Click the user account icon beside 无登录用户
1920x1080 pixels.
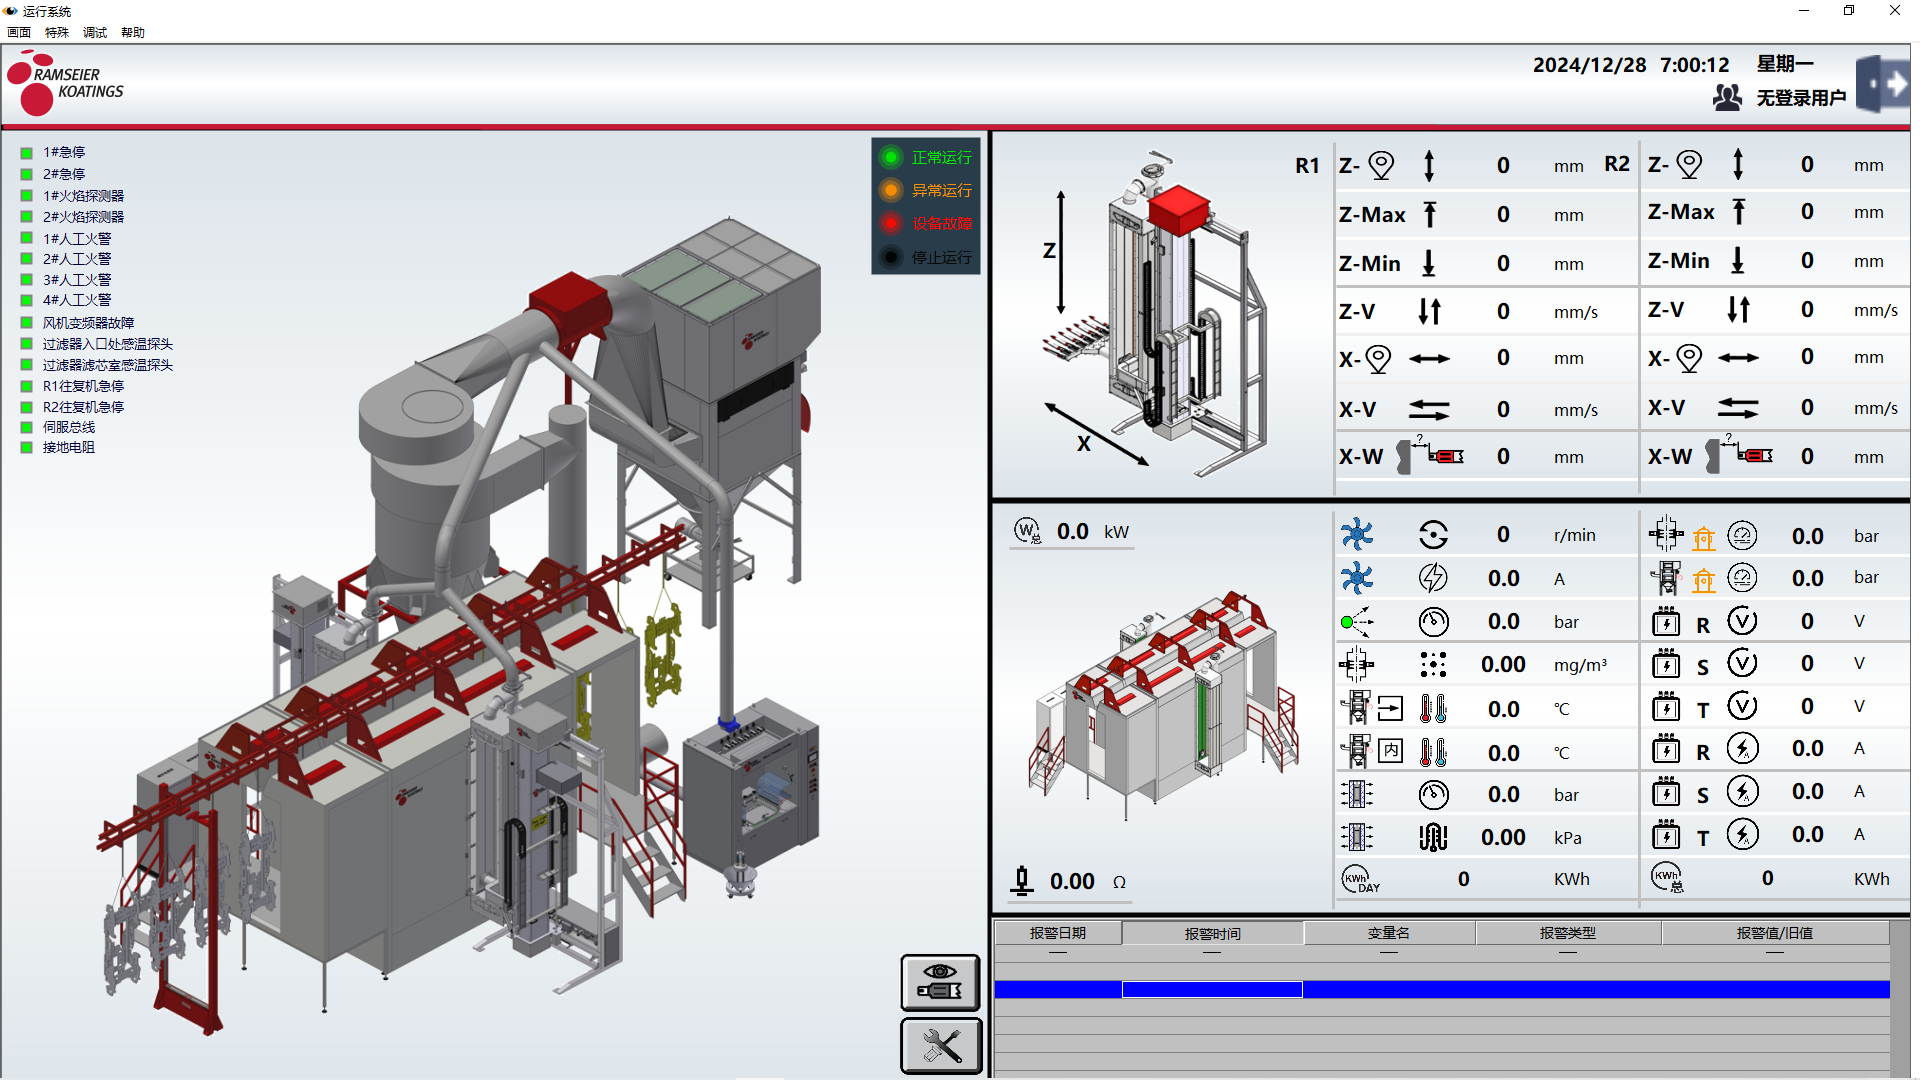point(1727,98)
